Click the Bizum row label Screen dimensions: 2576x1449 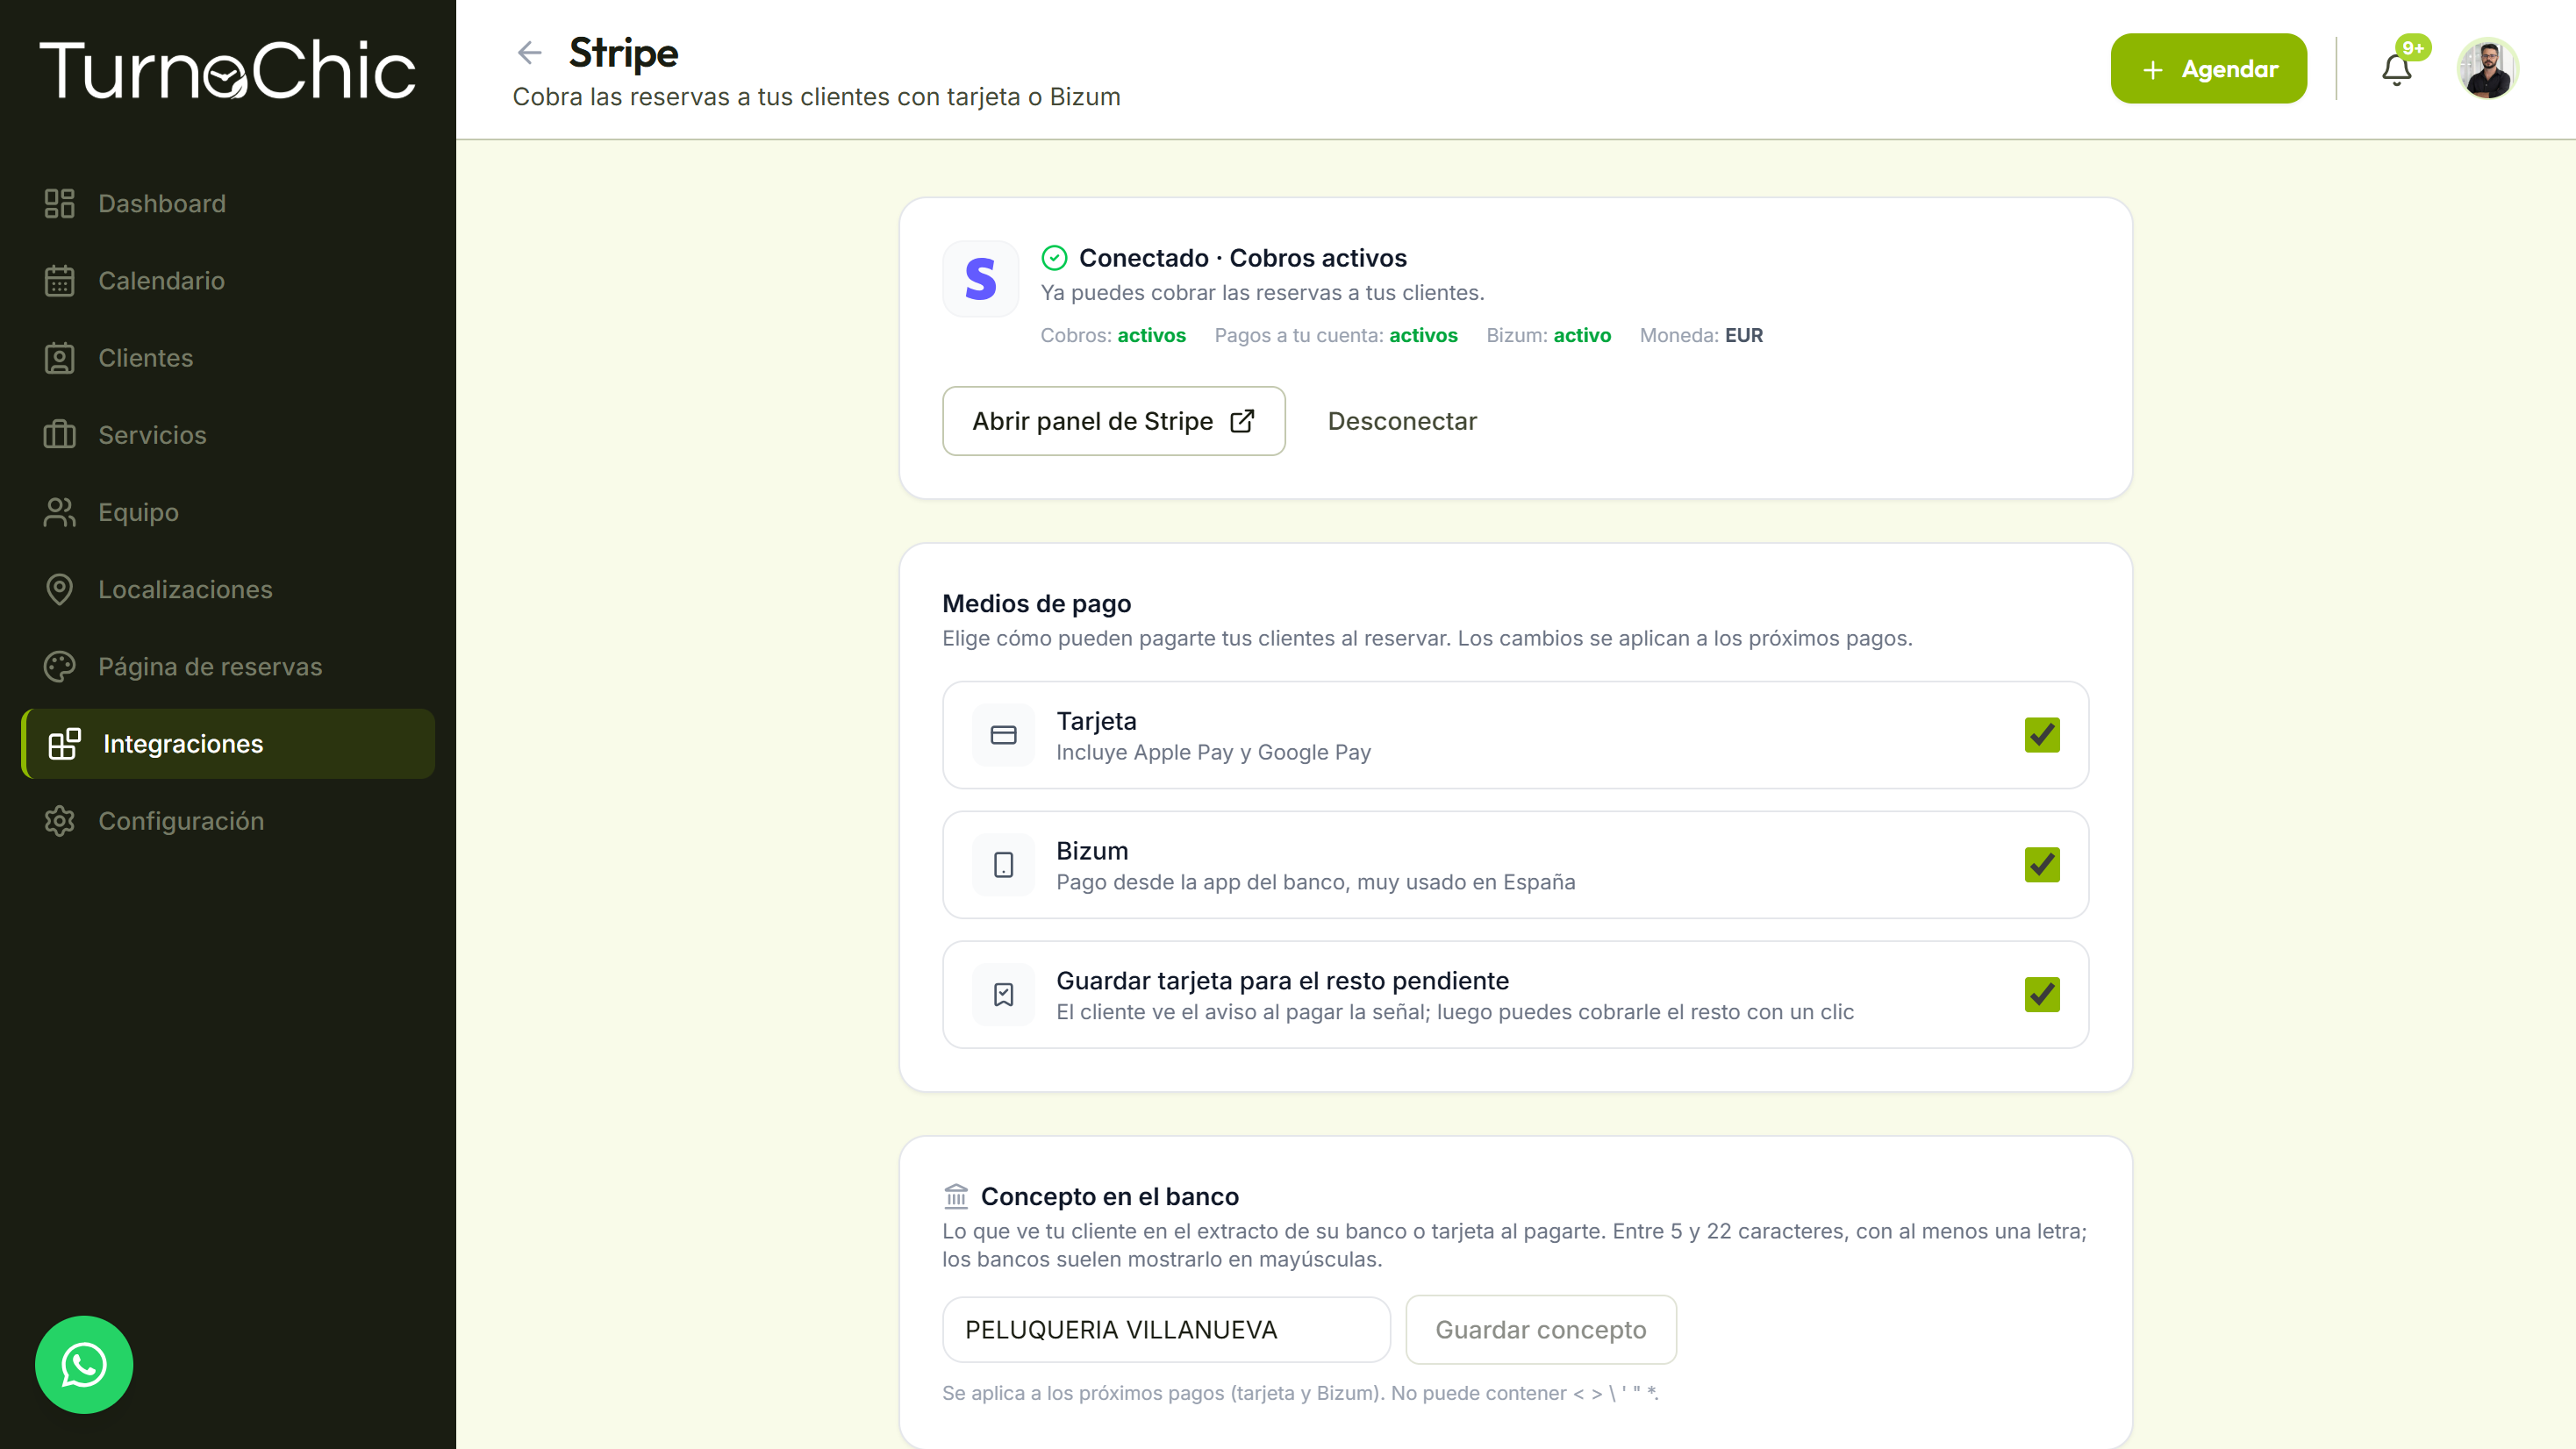(x=1092, y=851)
